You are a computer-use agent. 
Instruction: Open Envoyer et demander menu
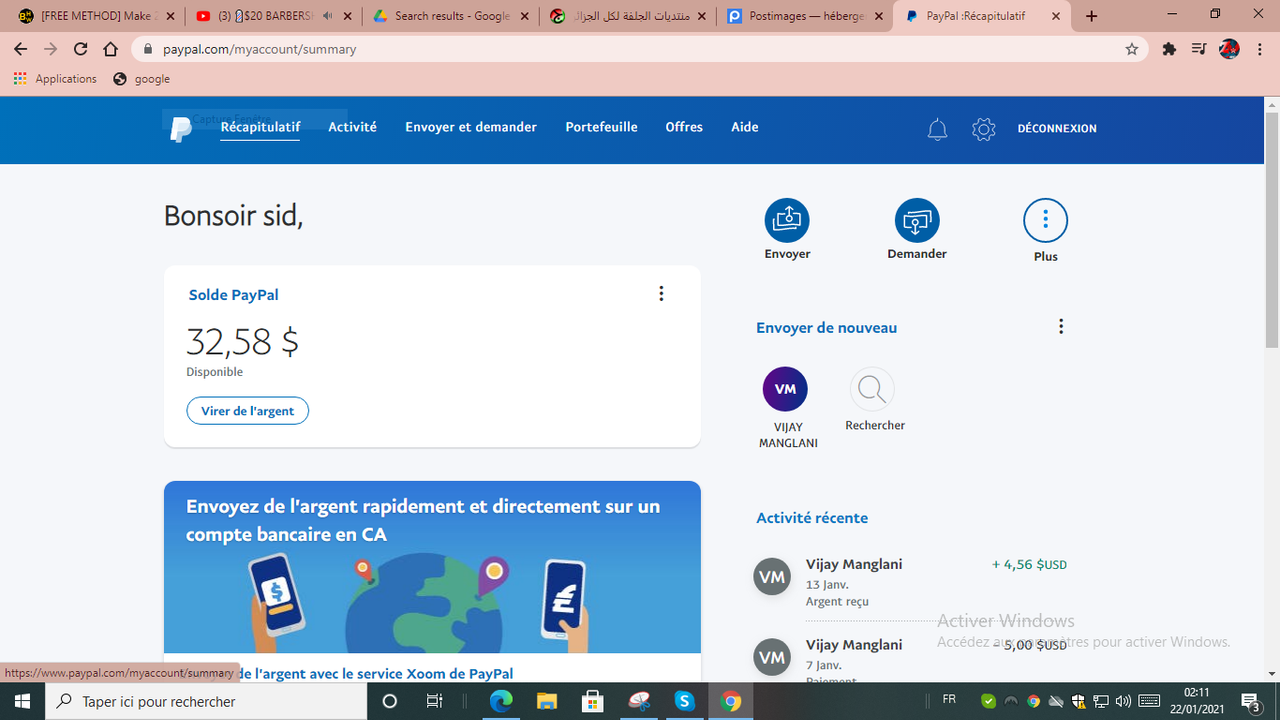coord(471,127)
